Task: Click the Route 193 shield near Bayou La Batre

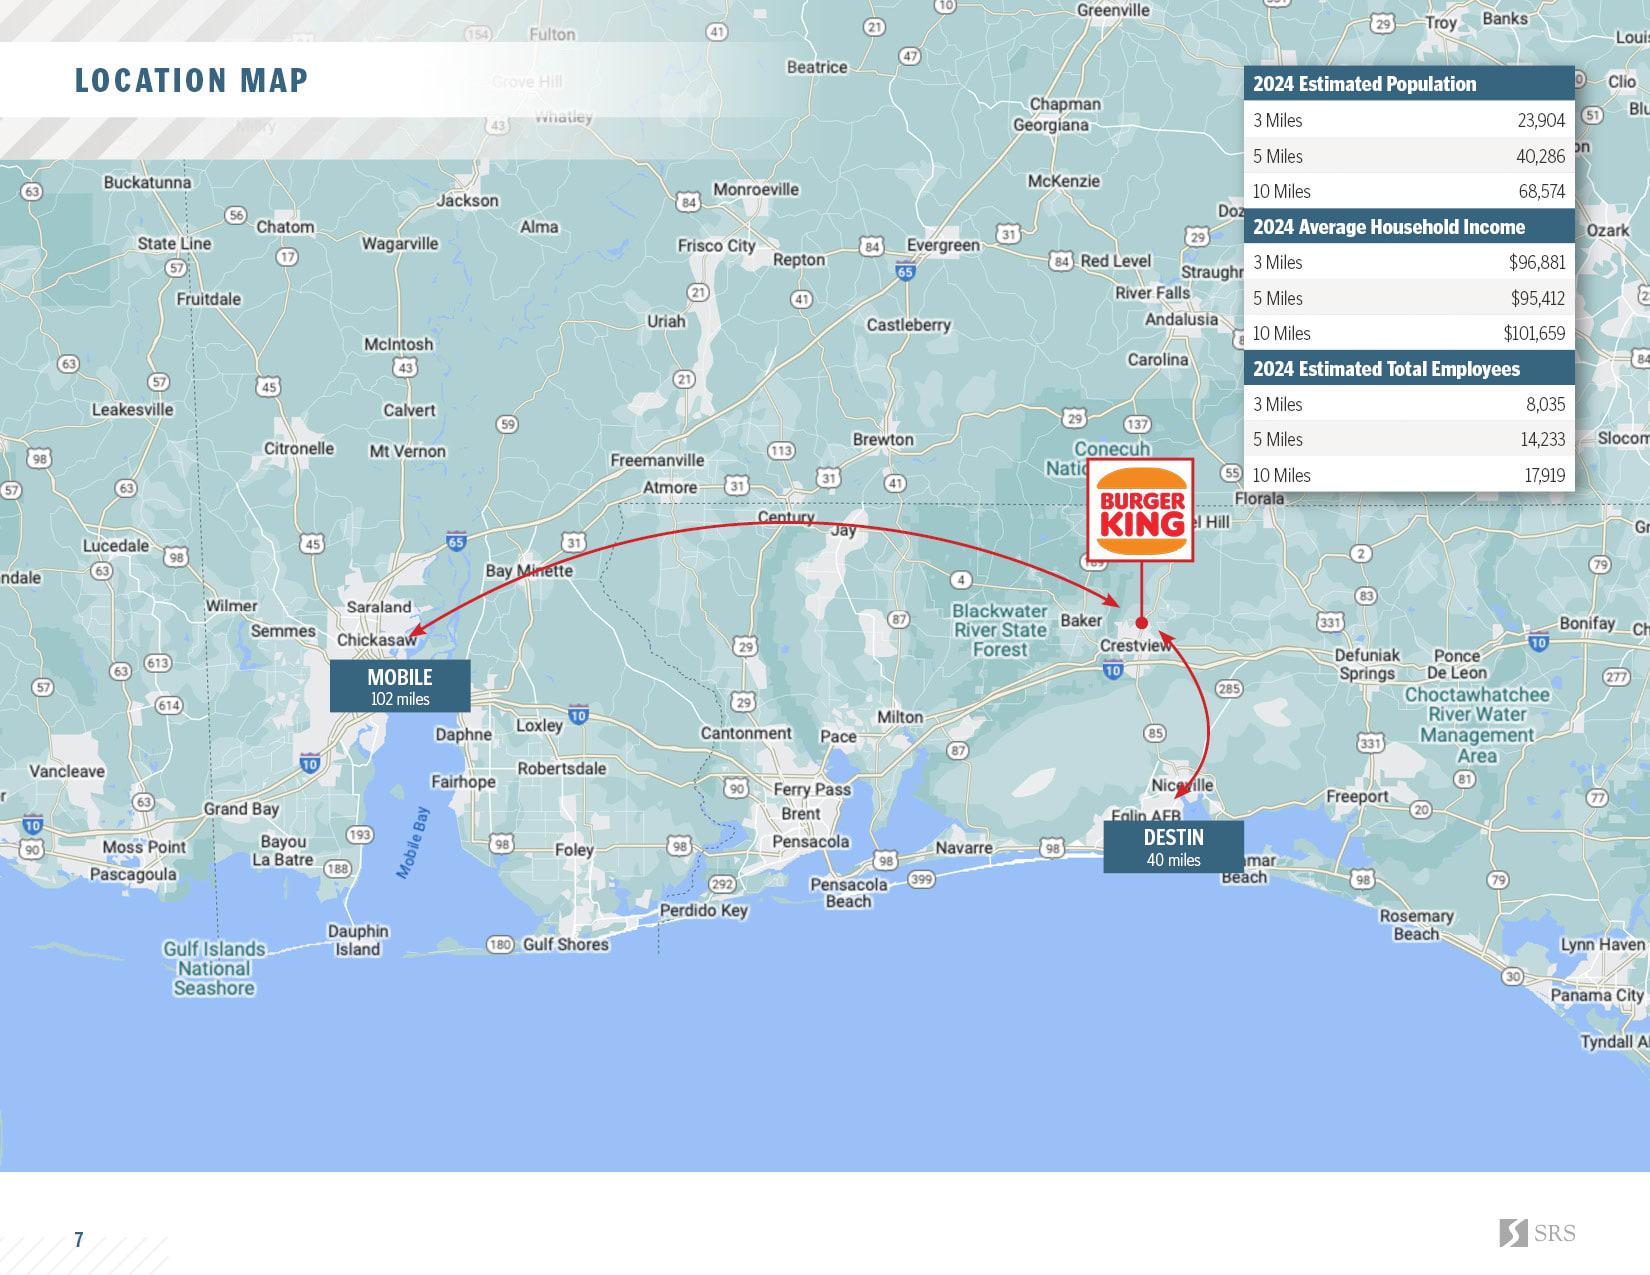Action: pyautogui.click(x=359, y=834)
